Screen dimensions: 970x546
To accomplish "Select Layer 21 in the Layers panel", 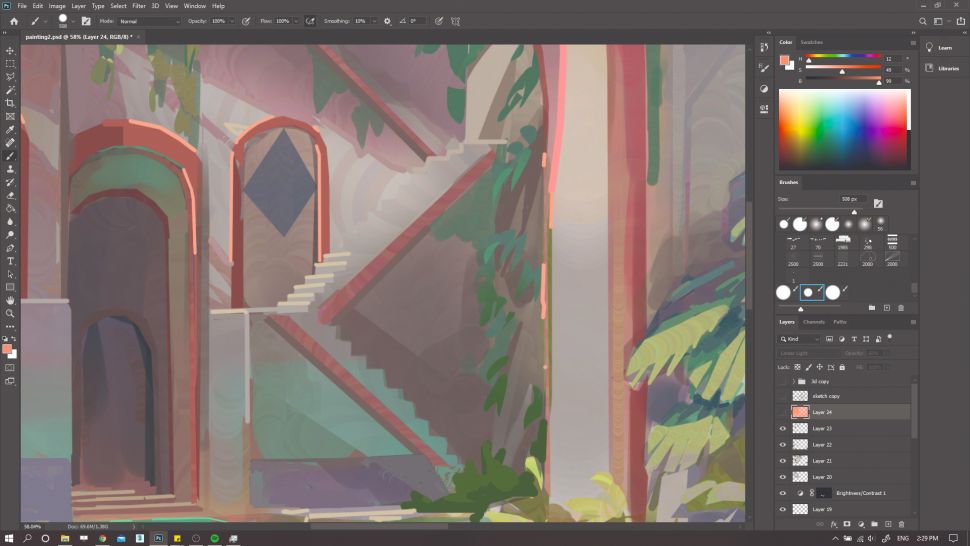I will 822,461.
